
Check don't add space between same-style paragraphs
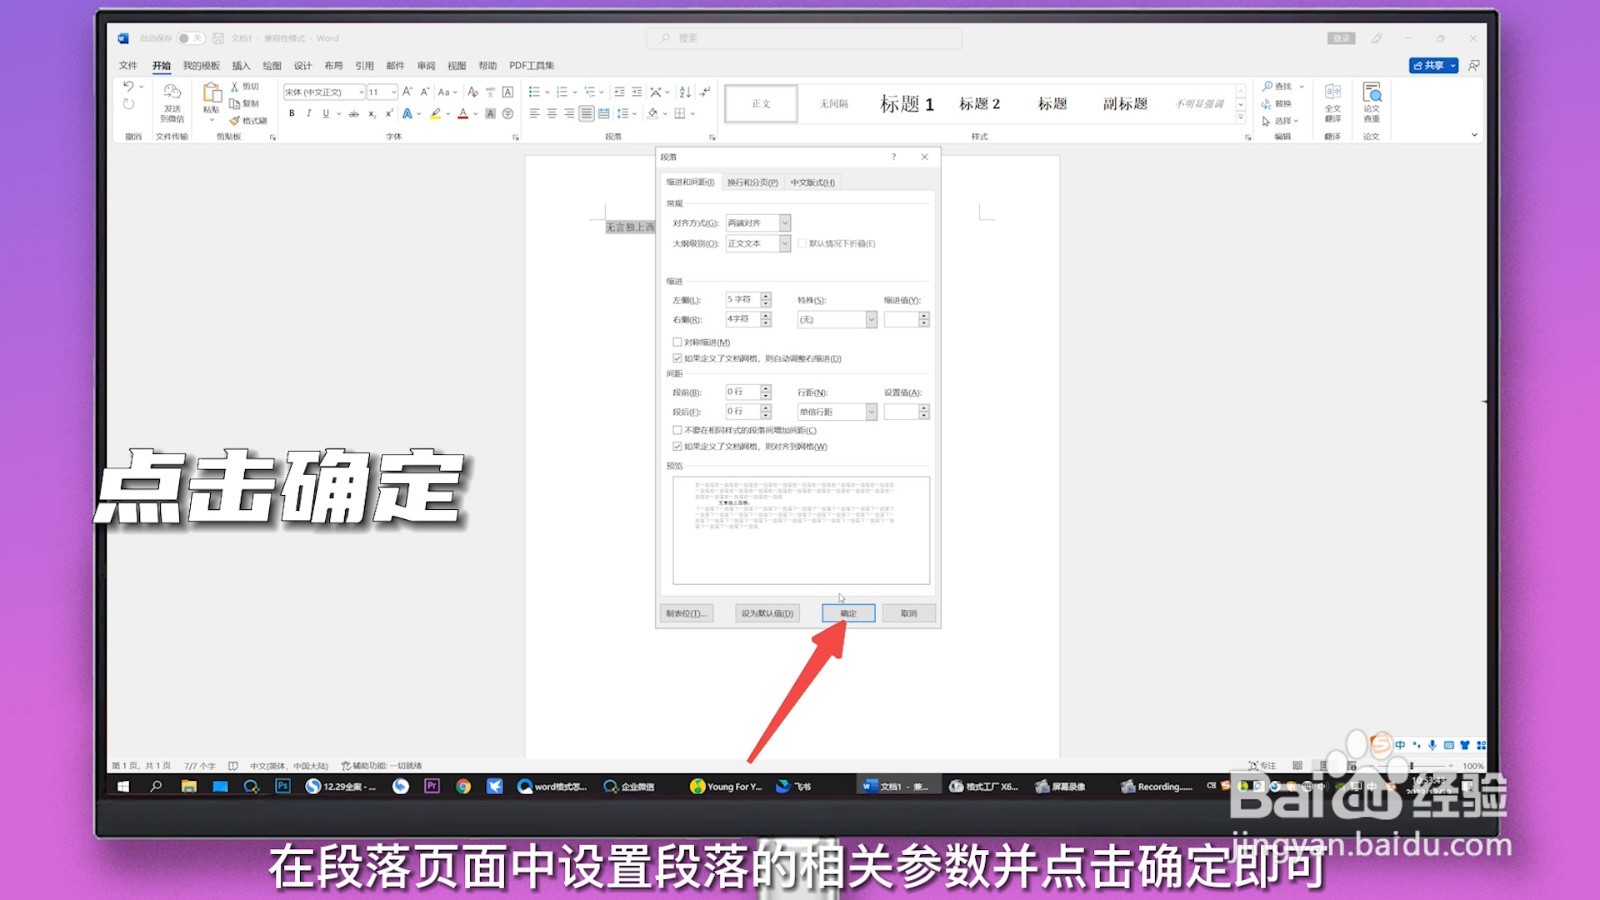(677, 430)
